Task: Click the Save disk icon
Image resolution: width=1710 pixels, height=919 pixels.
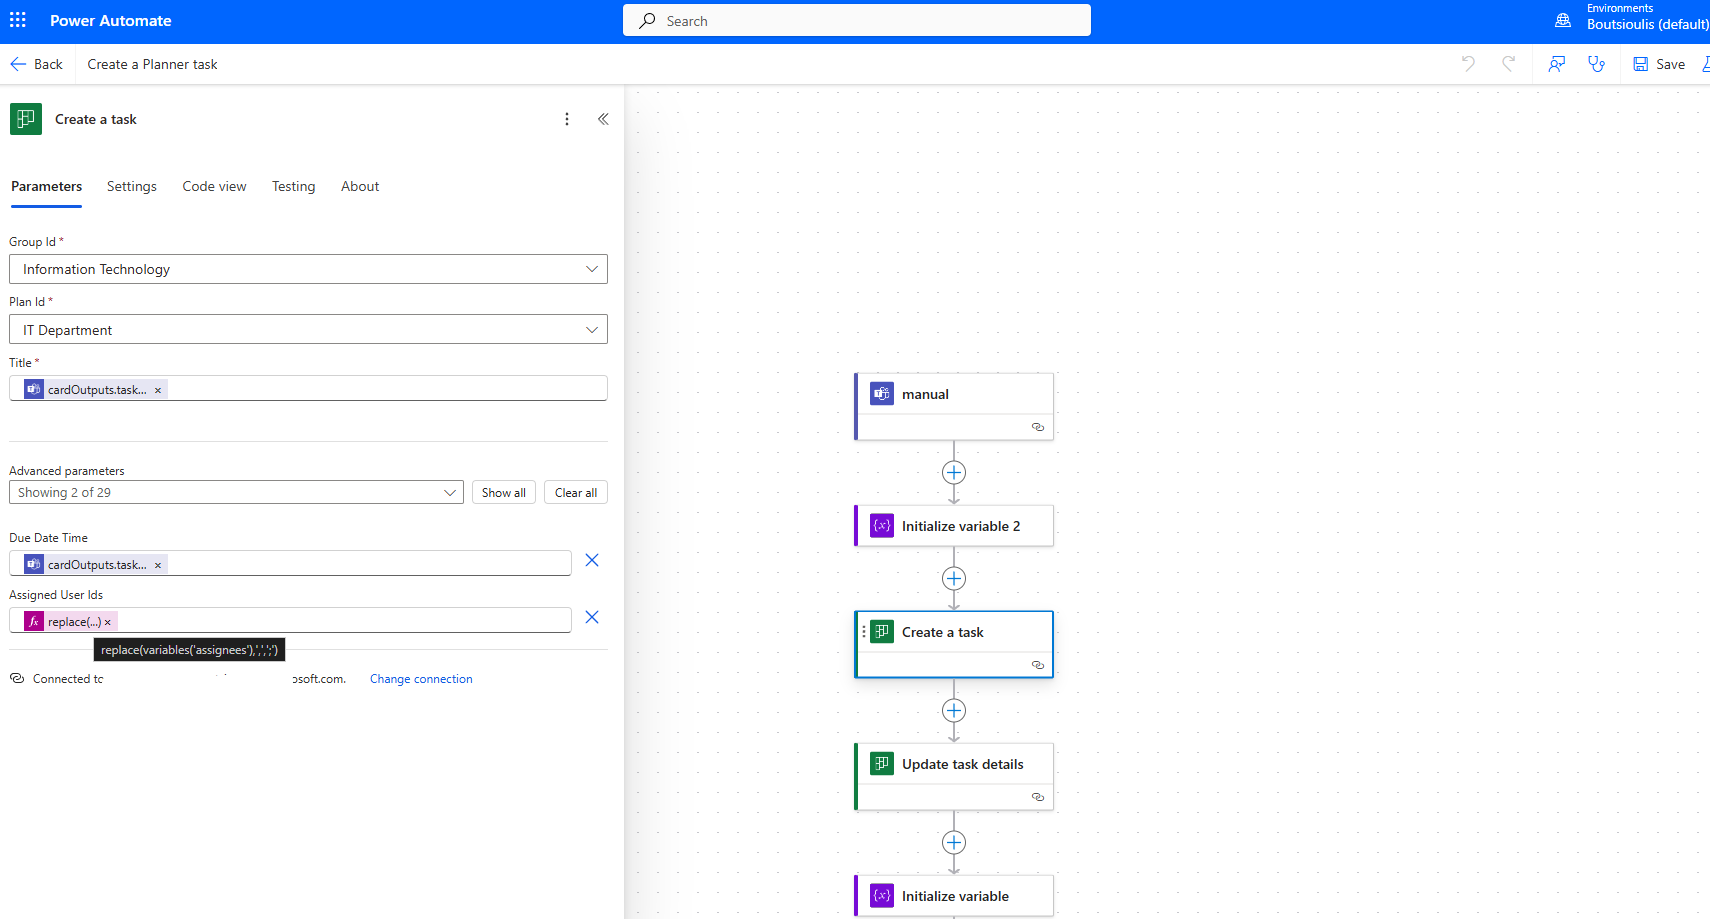Action: [x=1641, y=64]
